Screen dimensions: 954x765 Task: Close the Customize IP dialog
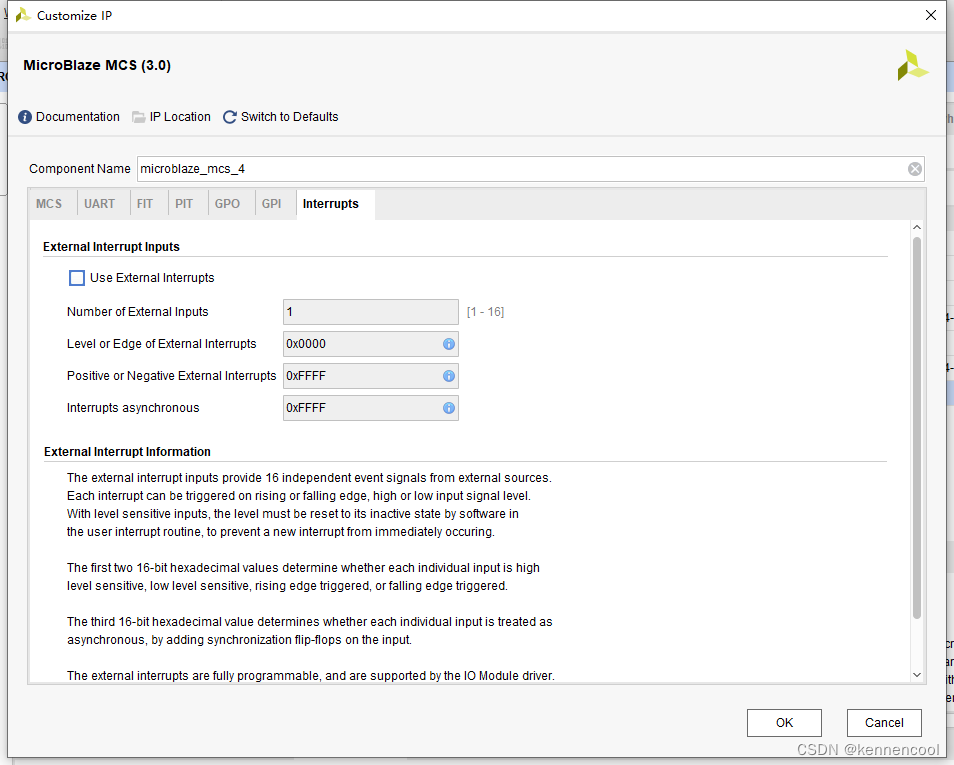[931, 15]
